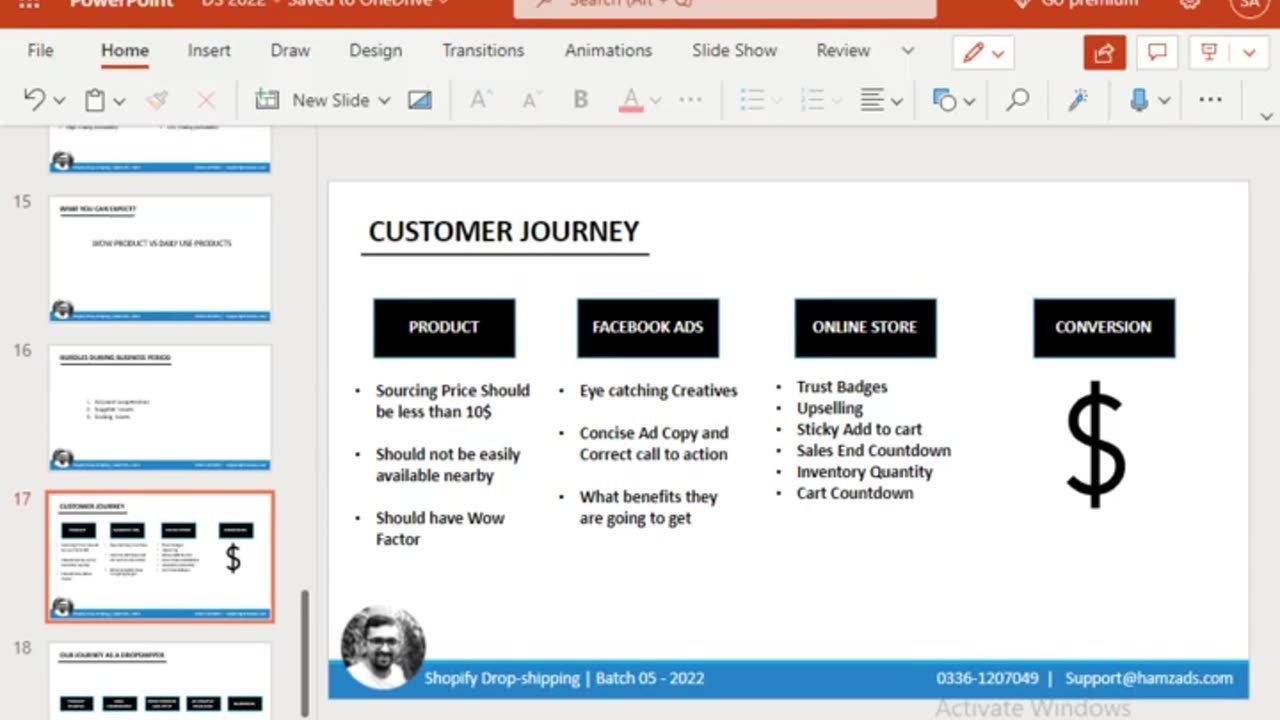
Task: Click 'Should have Wow Factor' bullet
Action: click(440, 528)
